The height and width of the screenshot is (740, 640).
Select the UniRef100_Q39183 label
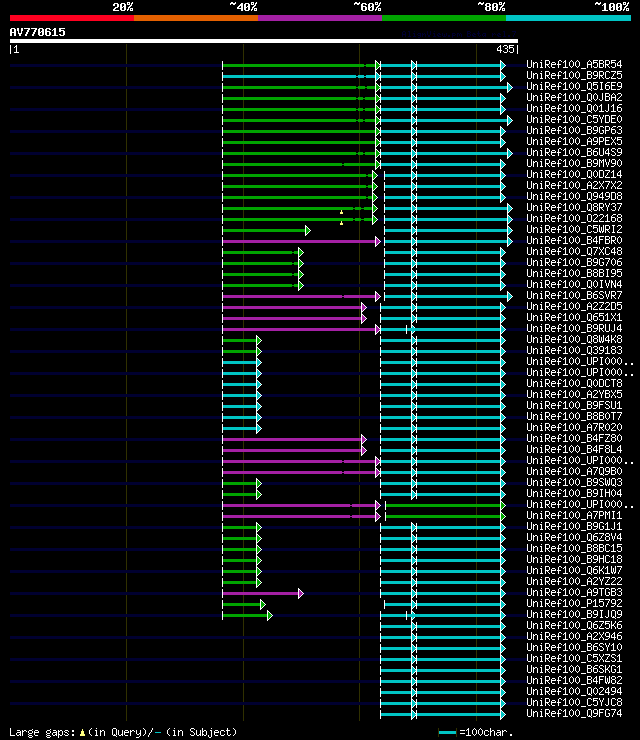[x=574, y=351]
